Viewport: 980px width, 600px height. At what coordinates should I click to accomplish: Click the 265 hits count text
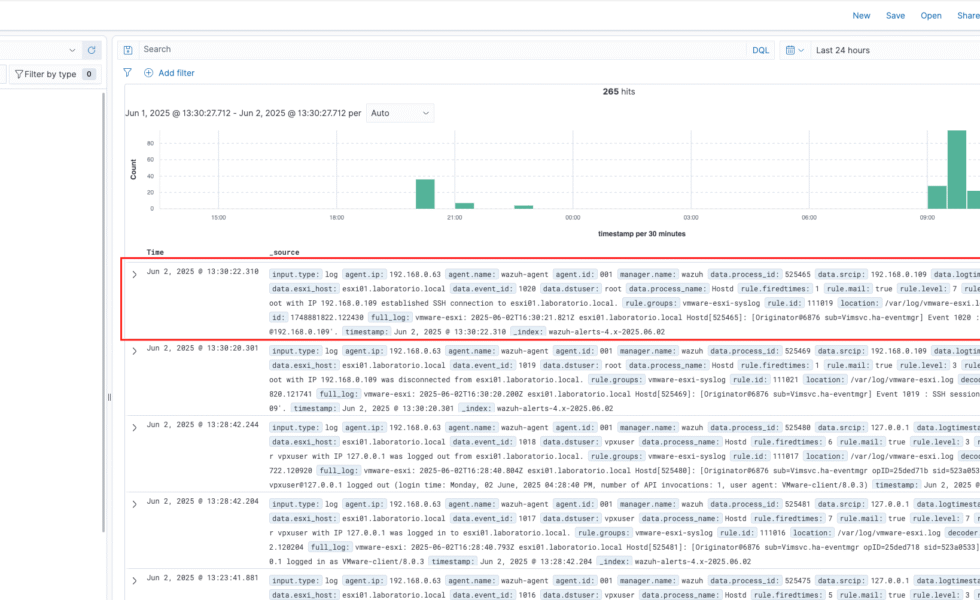pyautogui.click(x=619, y=91)
